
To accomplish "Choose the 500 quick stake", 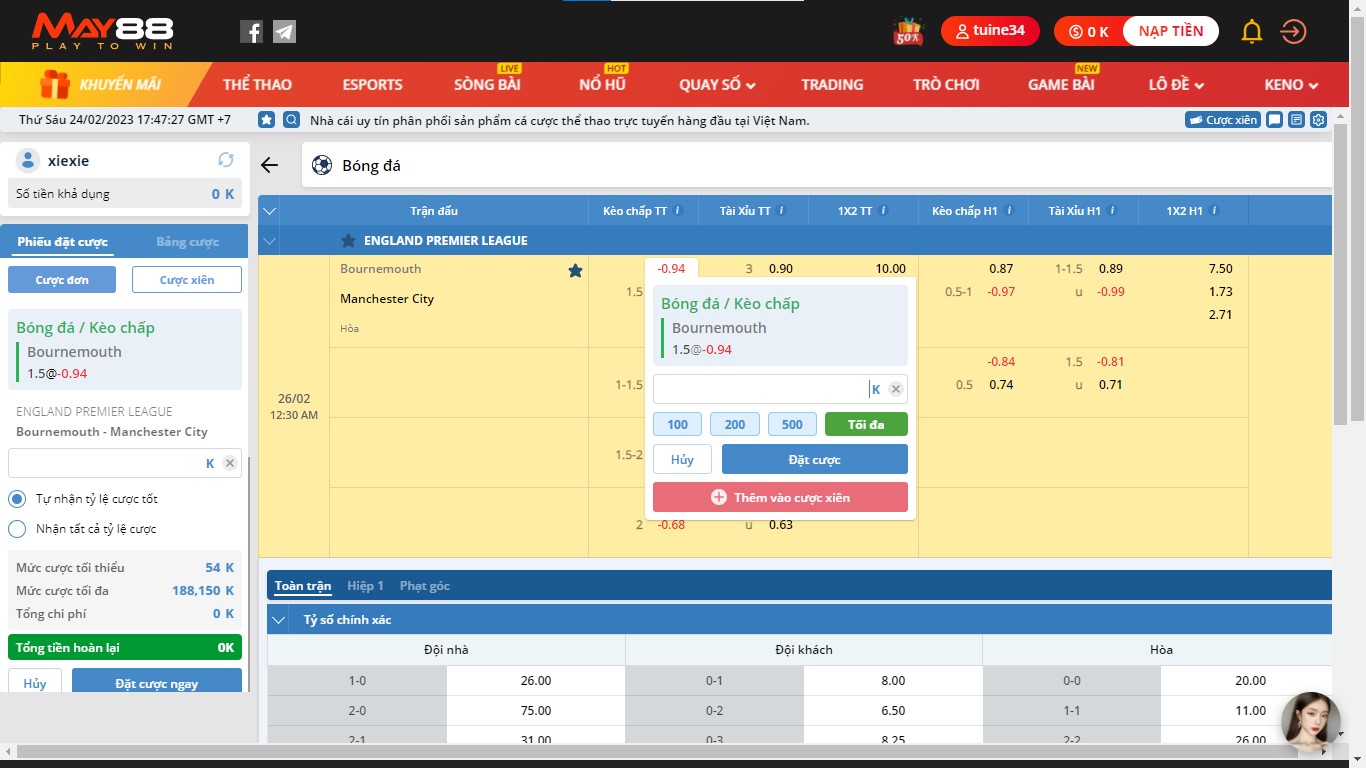I will pyautogui.click(x=792, y=424).
